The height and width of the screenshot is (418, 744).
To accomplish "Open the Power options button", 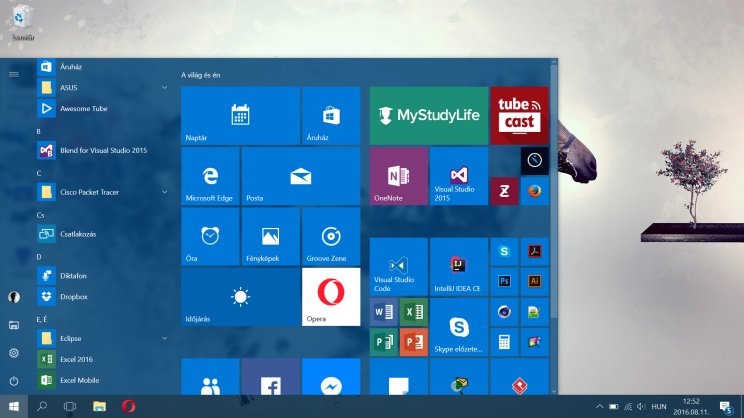I will point(14,381).
